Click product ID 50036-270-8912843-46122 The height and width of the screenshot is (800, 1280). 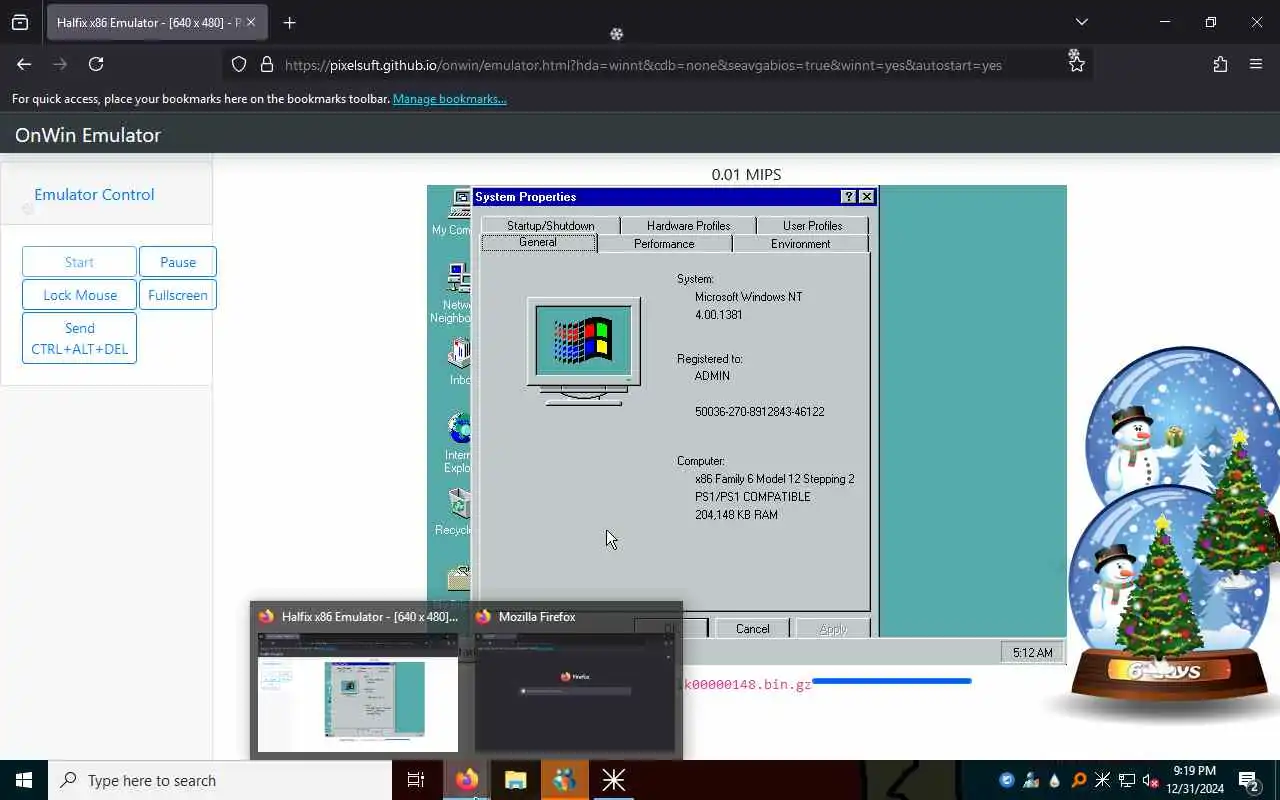point(759,412)
